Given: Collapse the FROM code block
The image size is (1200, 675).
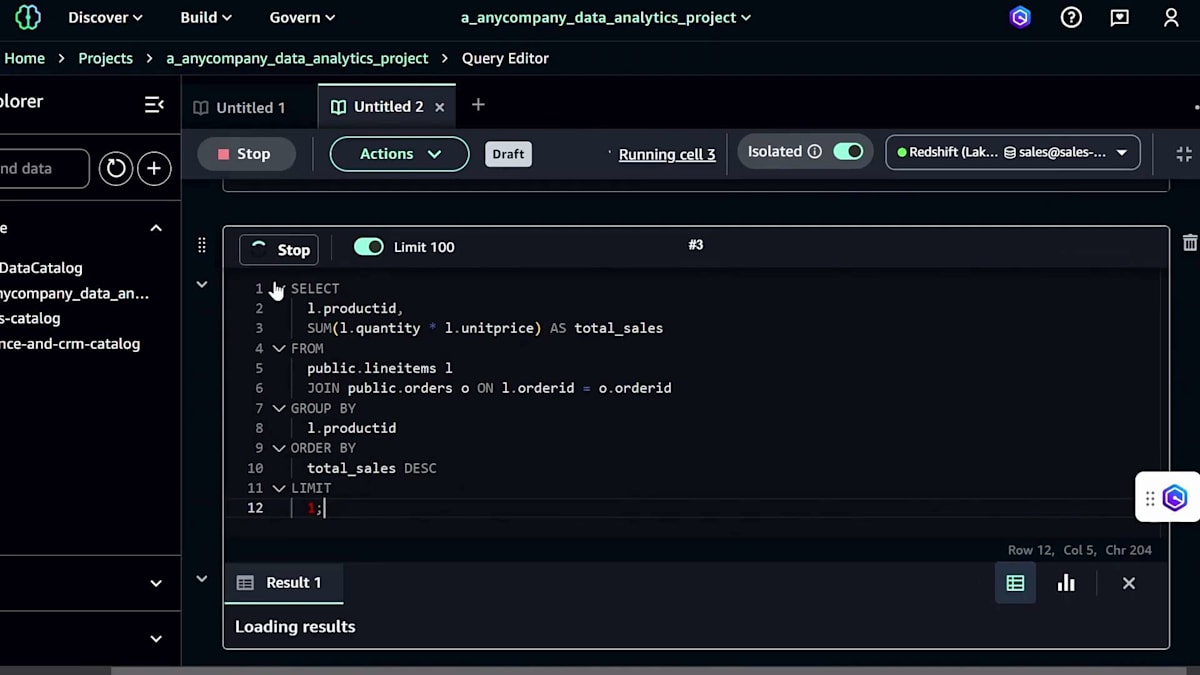Looking at the screenshot, I should pos(279,349).
